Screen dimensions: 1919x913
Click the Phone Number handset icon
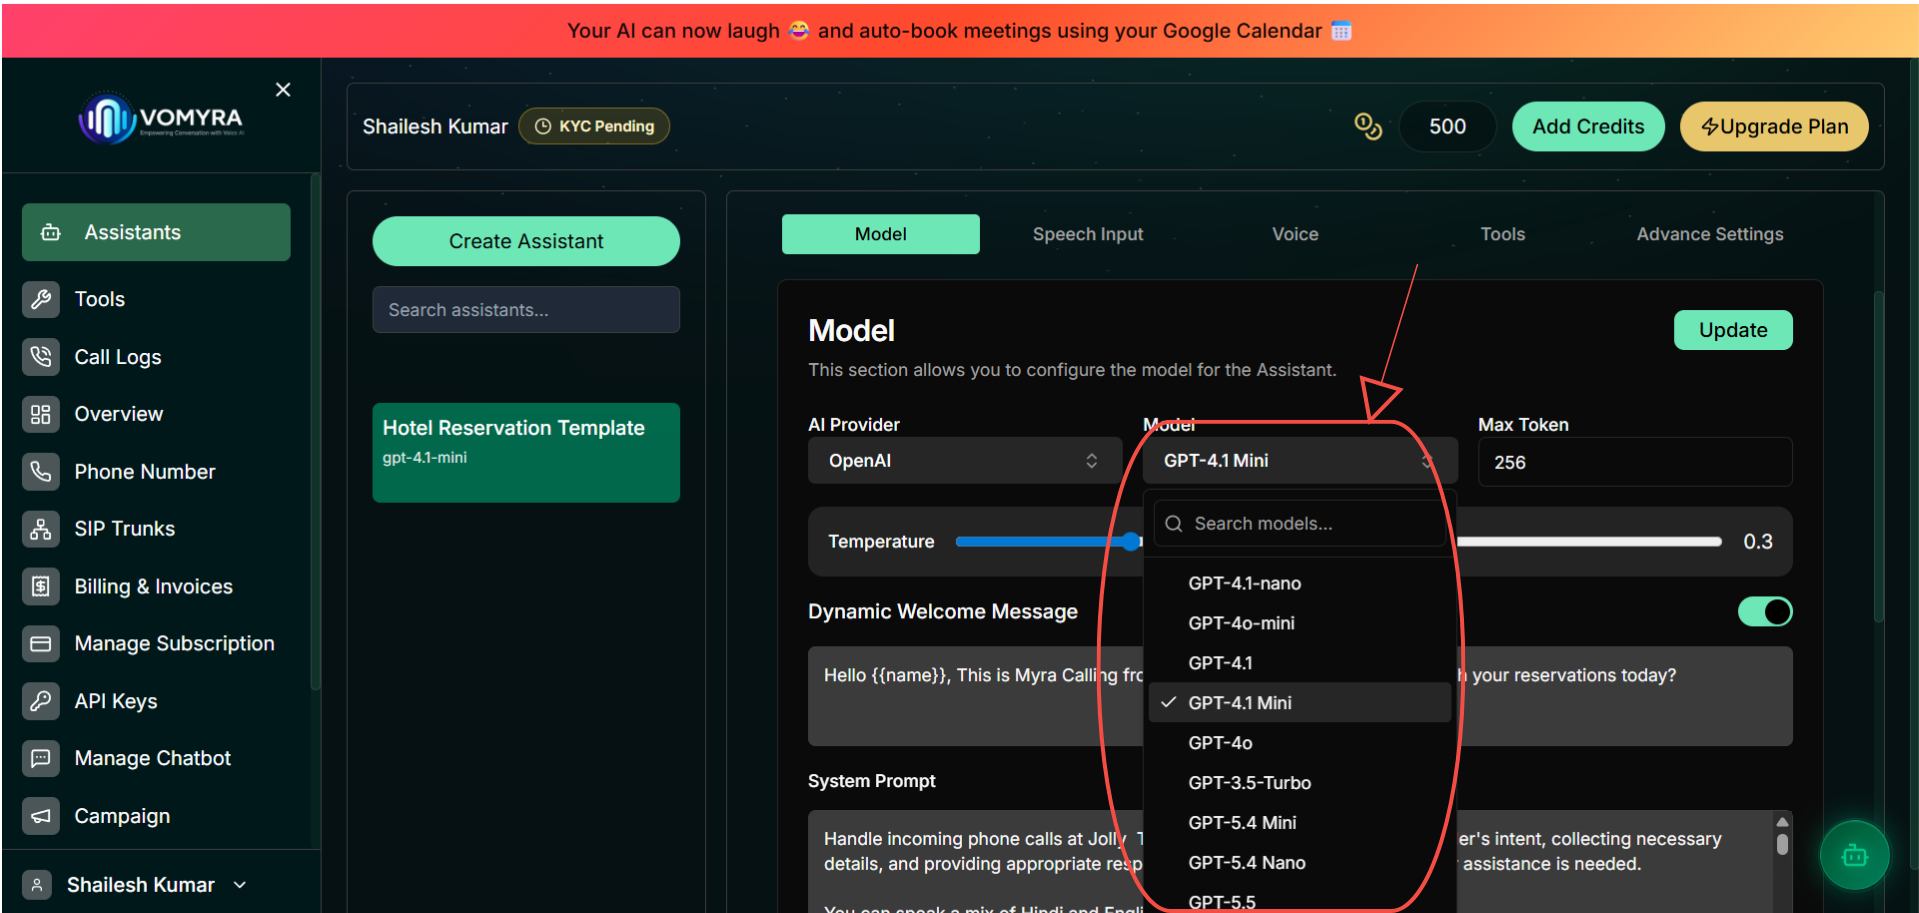pyautogui.click(x=41, y=471)
